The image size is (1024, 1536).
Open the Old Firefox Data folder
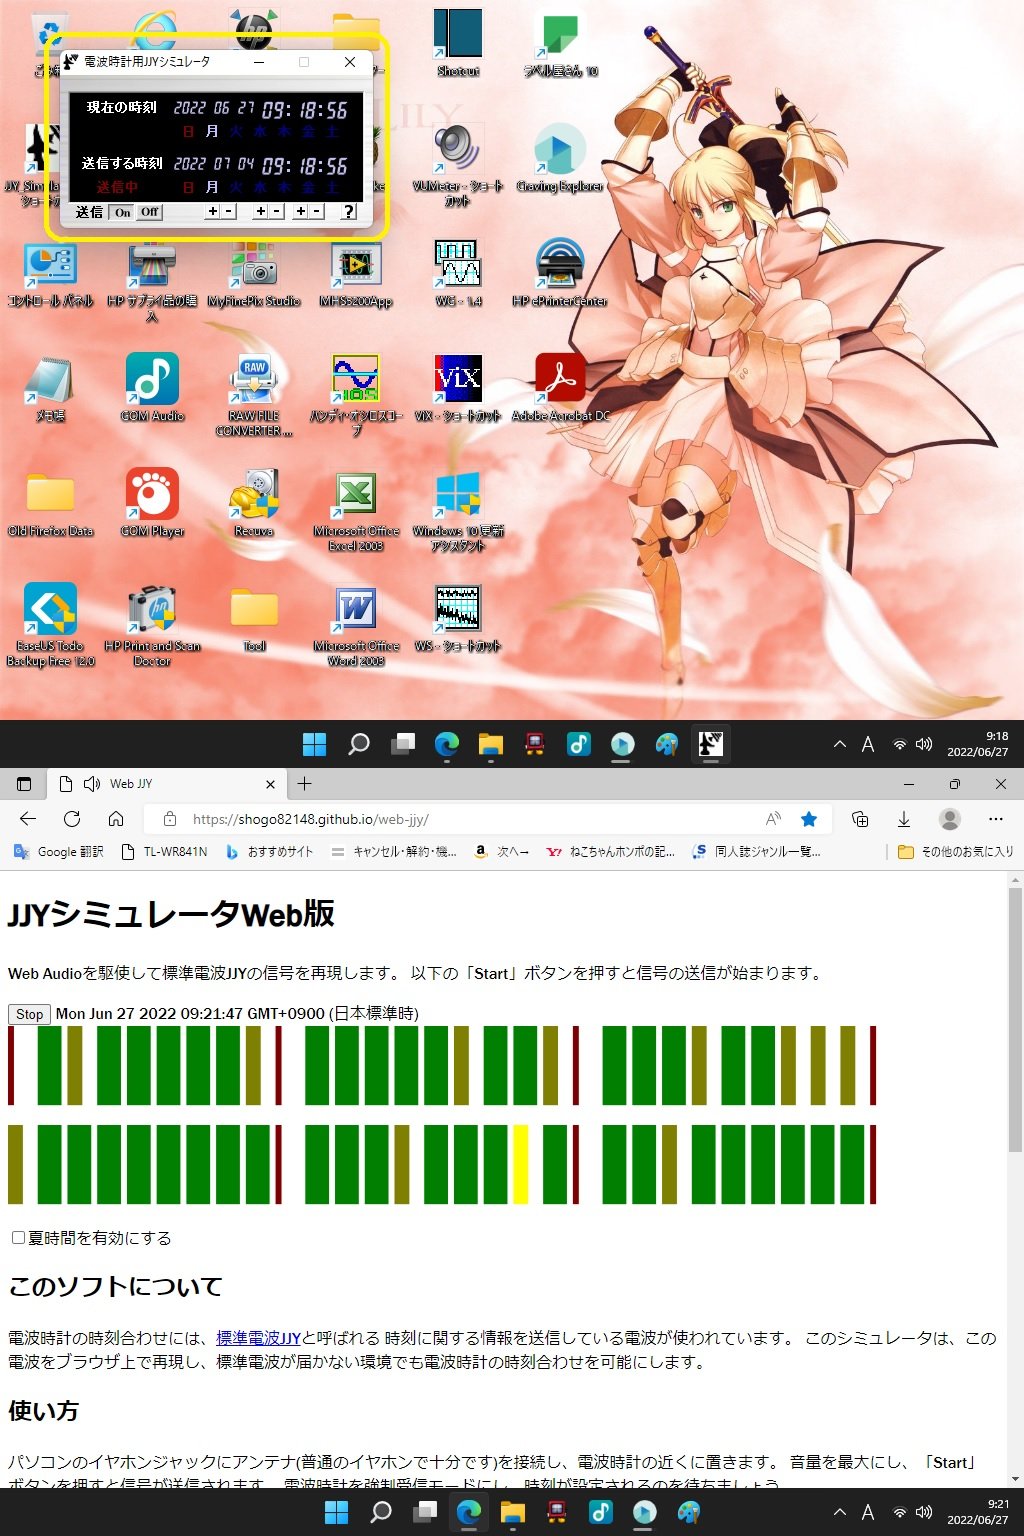tap(50, 504)
